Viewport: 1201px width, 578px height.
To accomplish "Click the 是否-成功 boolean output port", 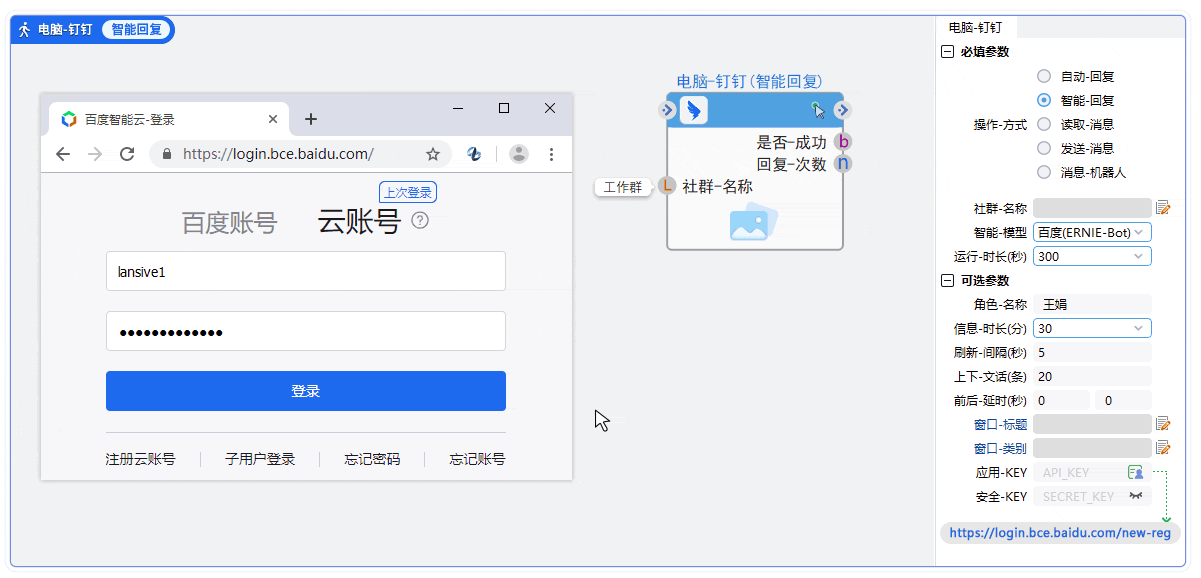I will coord(843,142).
